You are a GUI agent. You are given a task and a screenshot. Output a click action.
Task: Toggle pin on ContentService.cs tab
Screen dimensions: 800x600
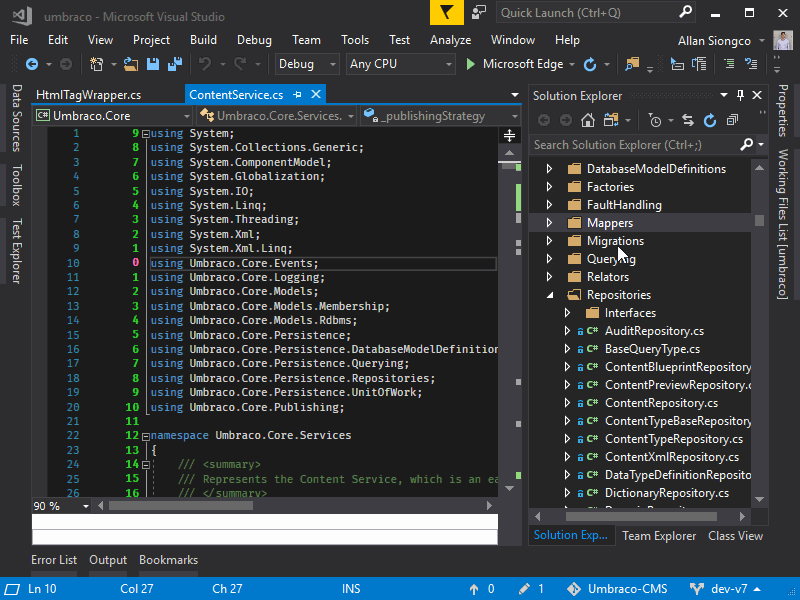(297, 95)
